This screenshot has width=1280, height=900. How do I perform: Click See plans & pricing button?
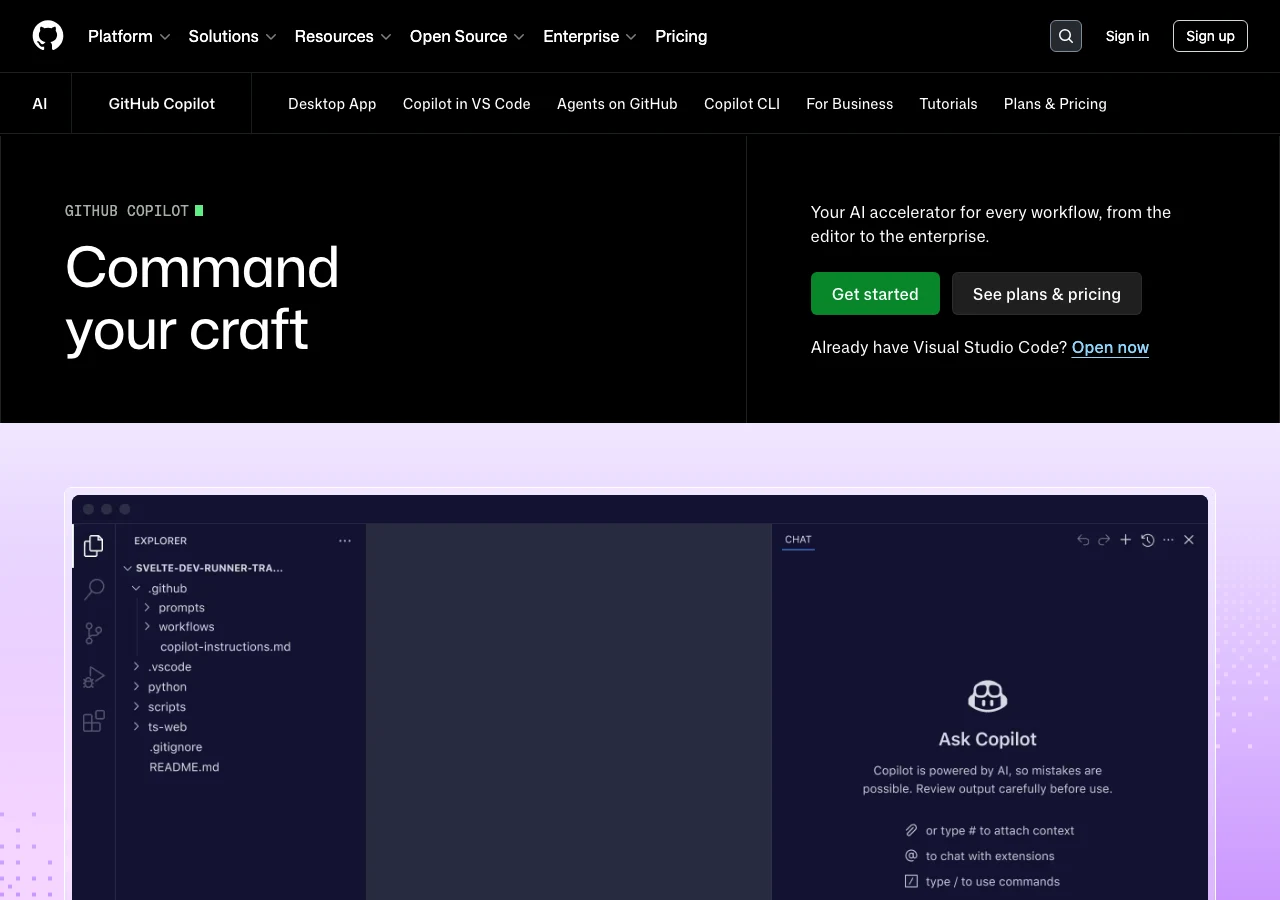(x=1047, y=294)
